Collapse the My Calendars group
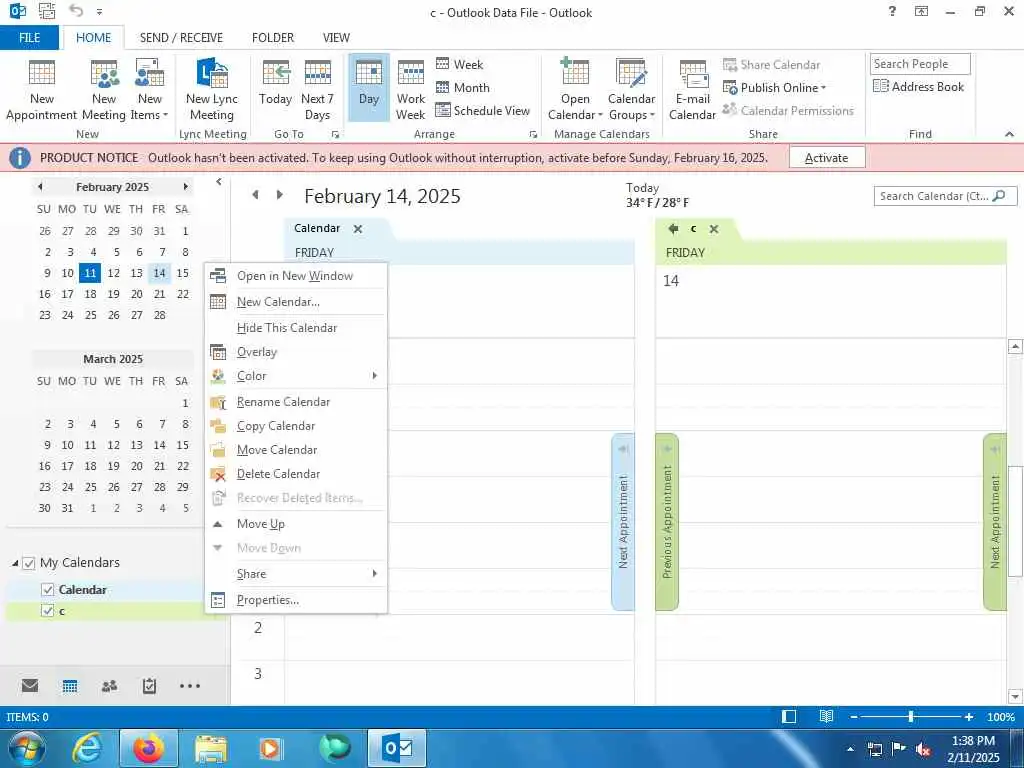Viewport: 1024px width, 768px height. pos(14,563)
